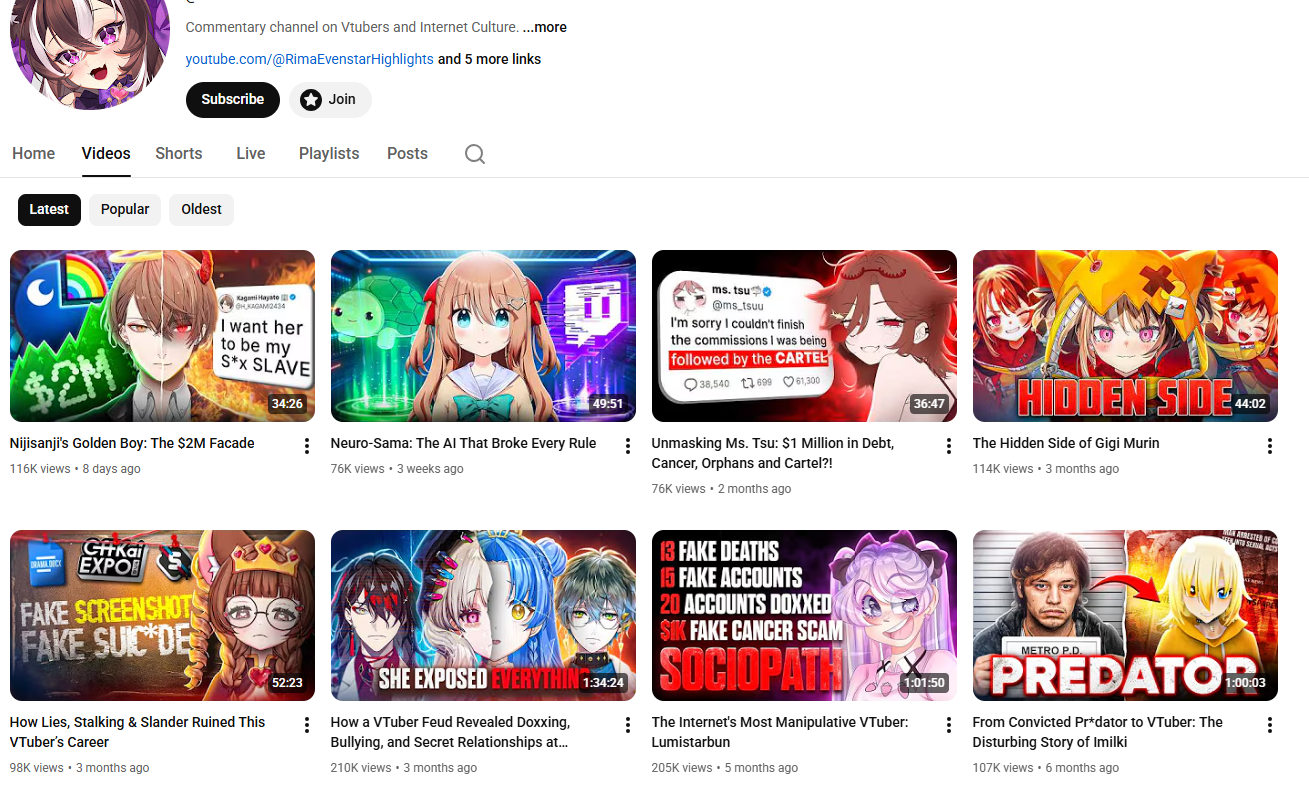Image resolution: width=1309 pixels, height=796 pixels.
Task: Select the Videos tab
Action: click(x=106, y=153)
